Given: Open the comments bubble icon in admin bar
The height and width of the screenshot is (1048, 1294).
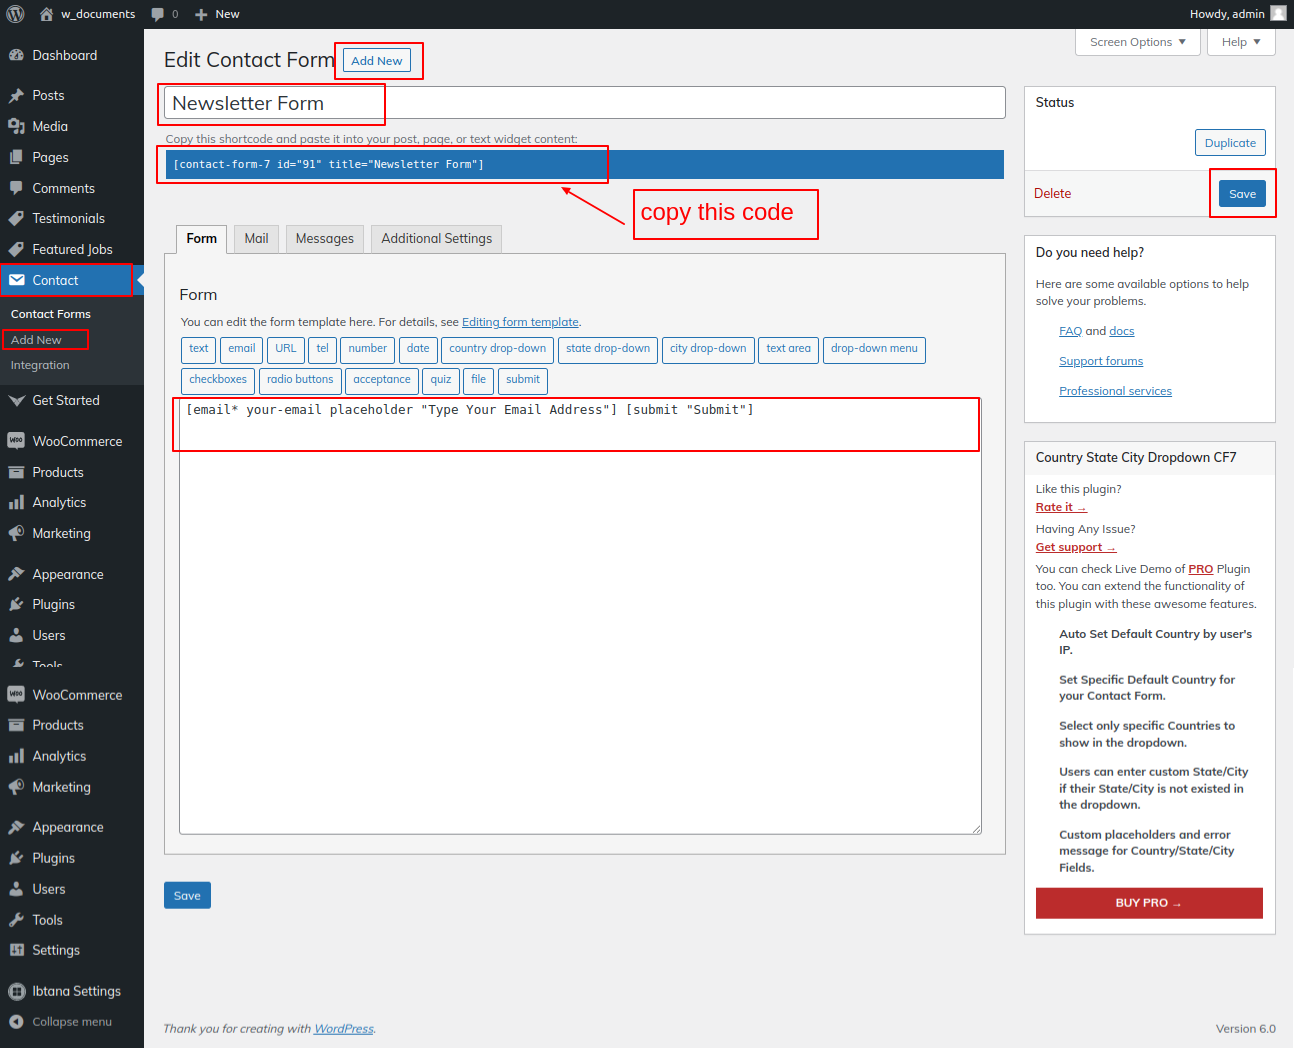Looking at the screenshot, I should tap(158, 14).
